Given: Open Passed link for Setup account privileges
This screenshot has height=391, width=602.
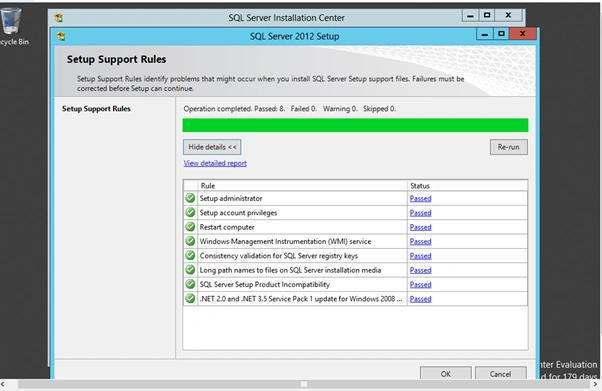Looking at the screenshot, I should pyautogui.click(x=420, y=213).
